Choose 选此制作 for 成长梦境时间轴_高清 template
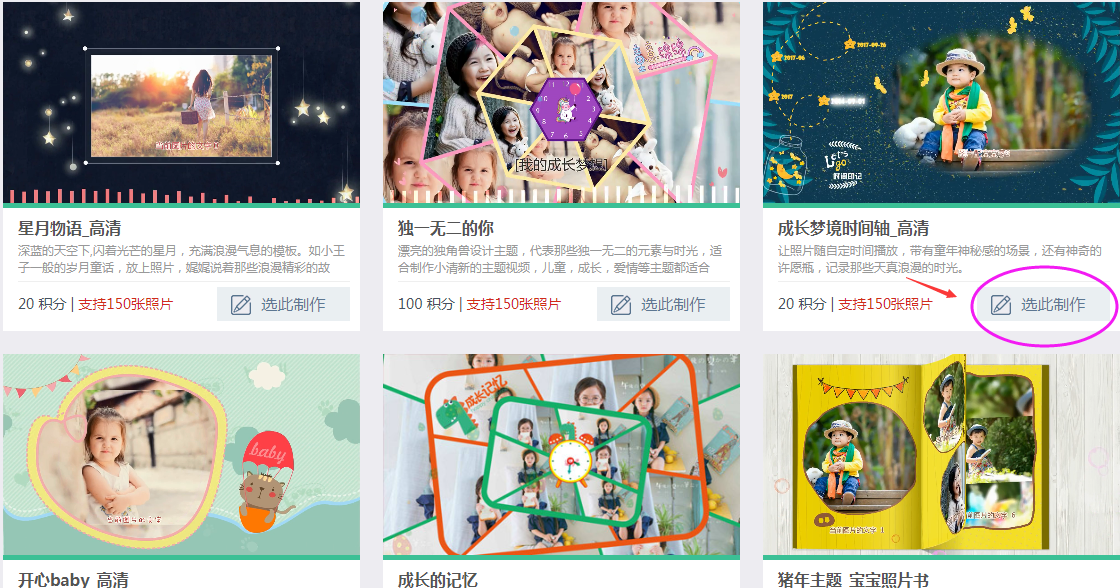This screenshot has width=1120, height=588. click(1044, 304)
